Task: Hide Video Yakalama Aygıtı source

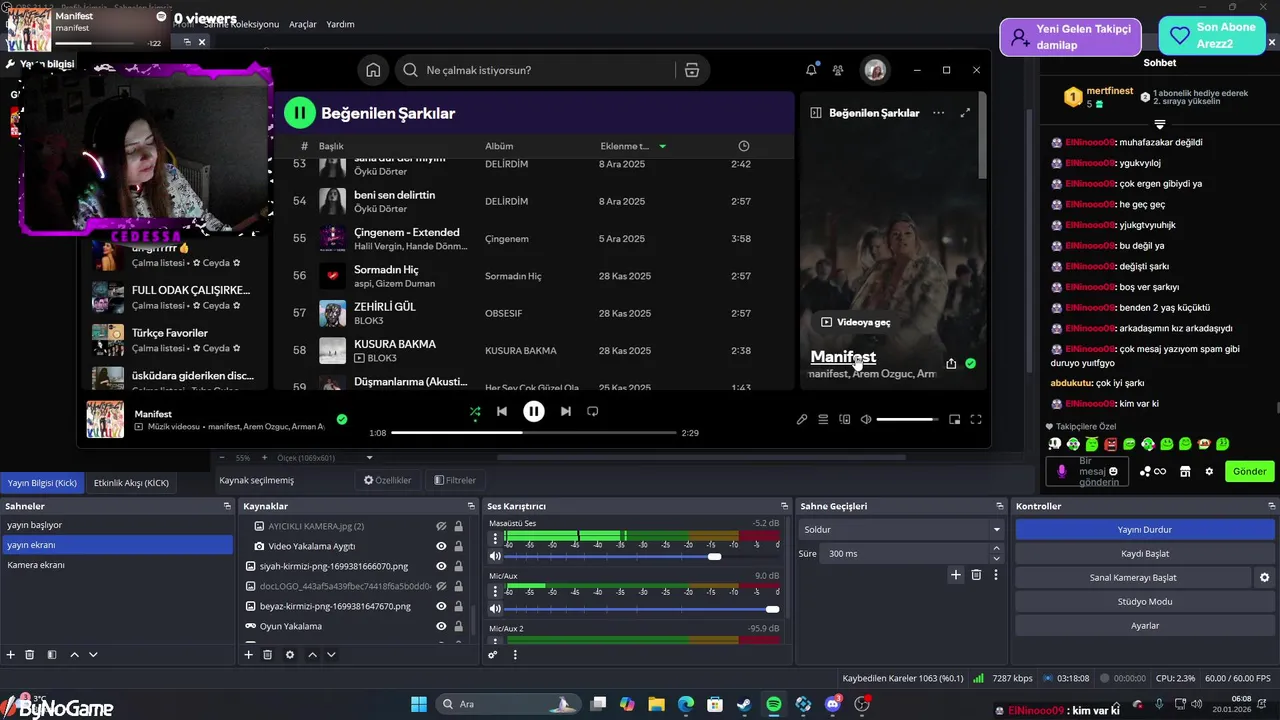Action: (x=441, y=546)
